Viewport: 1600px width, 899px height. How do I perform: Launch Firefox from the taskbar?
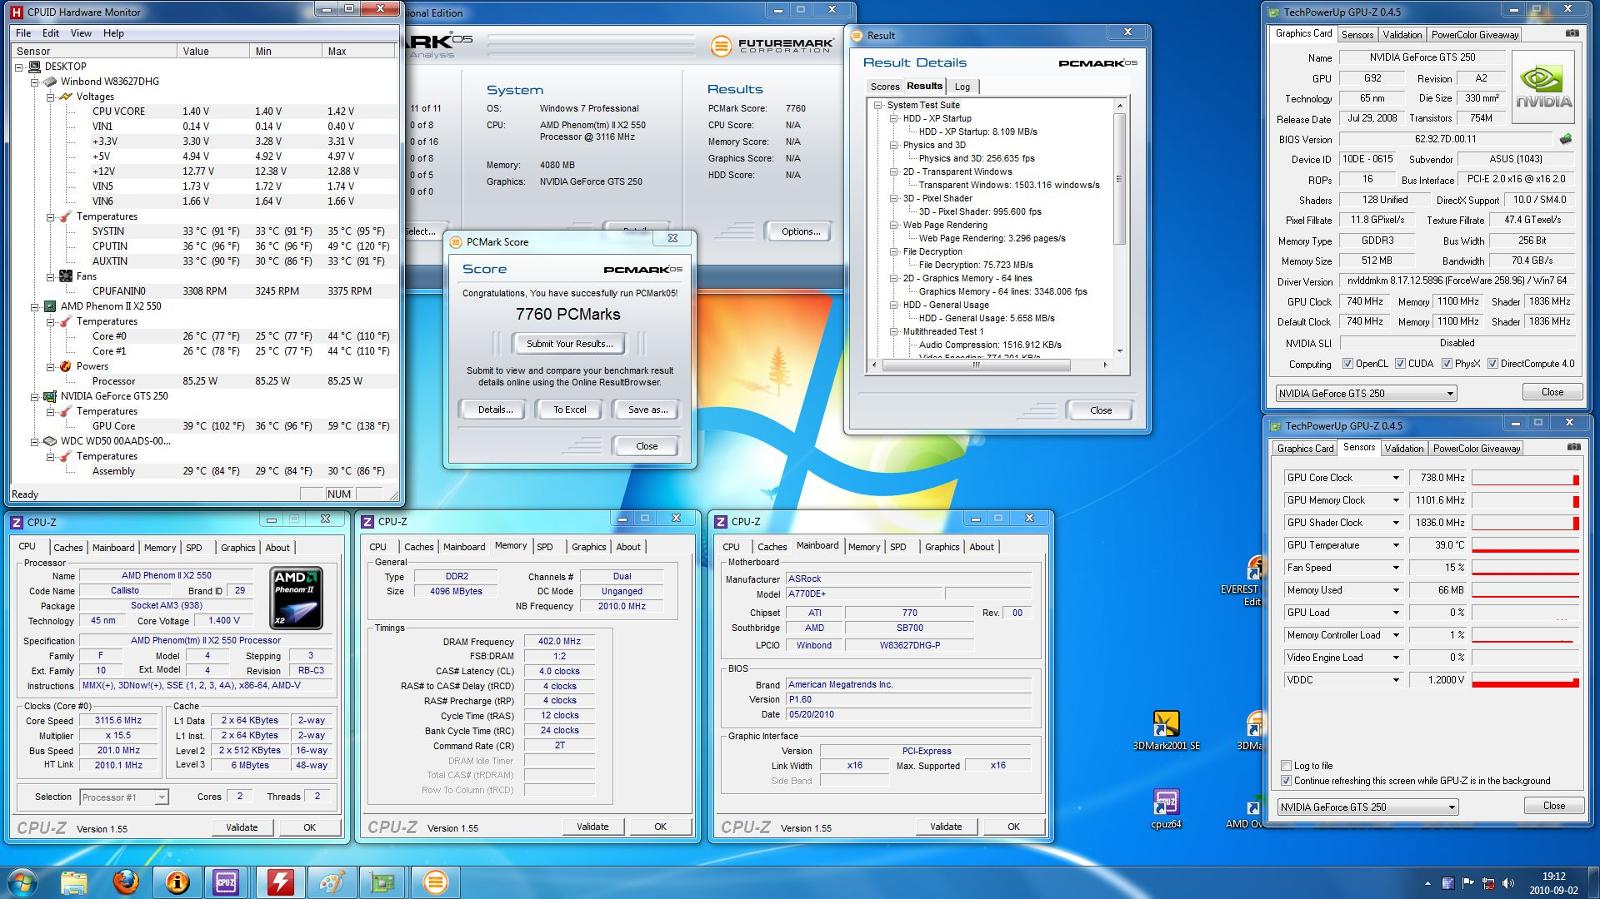126,882
